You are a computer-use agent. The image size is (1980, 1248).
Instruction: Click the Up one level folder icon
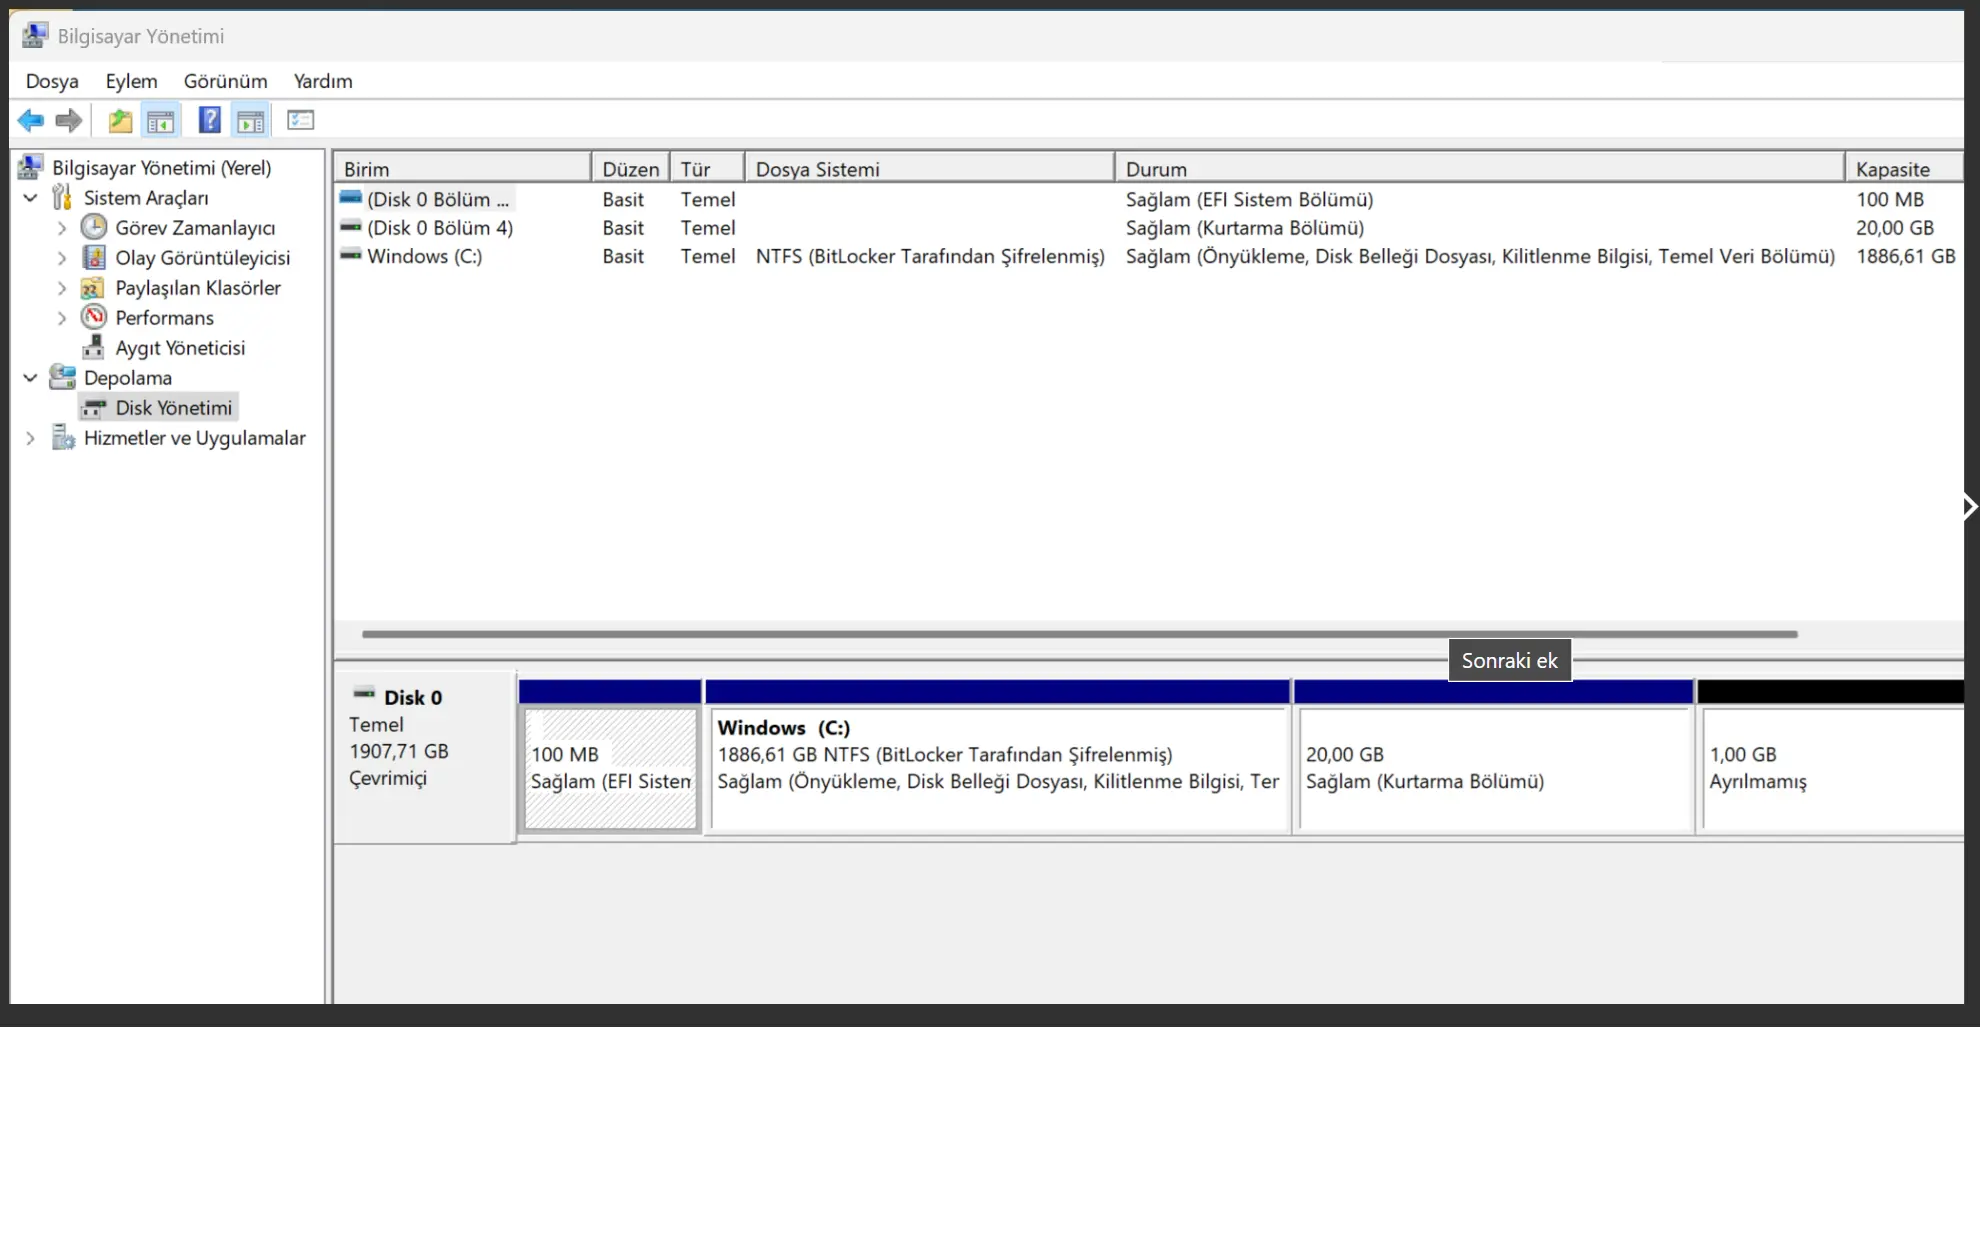[x=120, y=121]
